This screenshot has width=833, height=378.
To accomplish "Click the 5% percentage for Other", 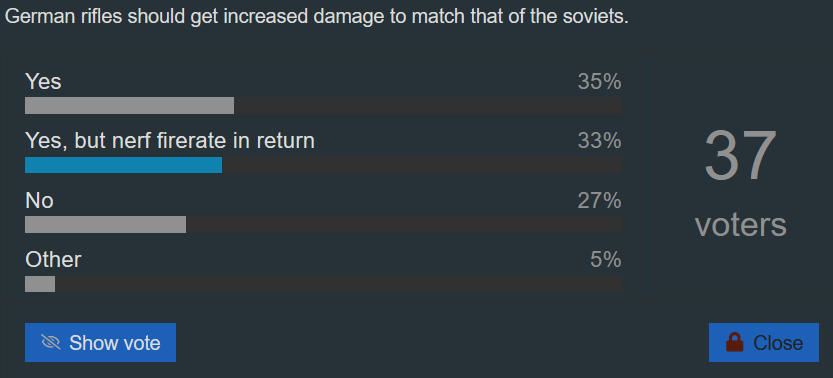I will click(606, 260).
